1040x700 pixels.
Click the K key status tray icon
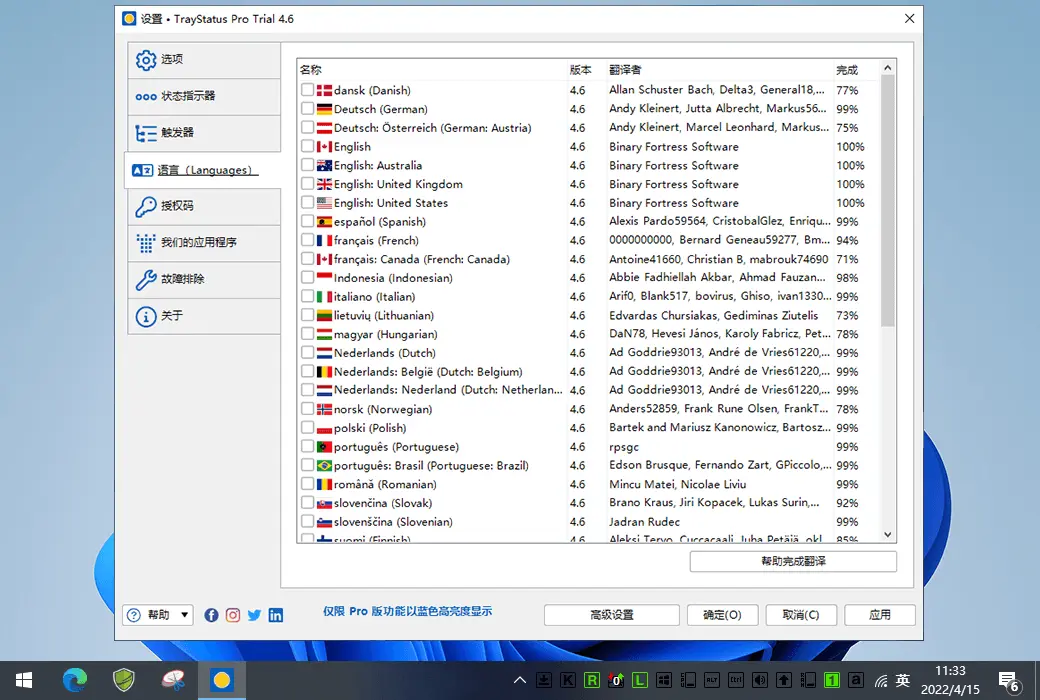click(568, 680)
